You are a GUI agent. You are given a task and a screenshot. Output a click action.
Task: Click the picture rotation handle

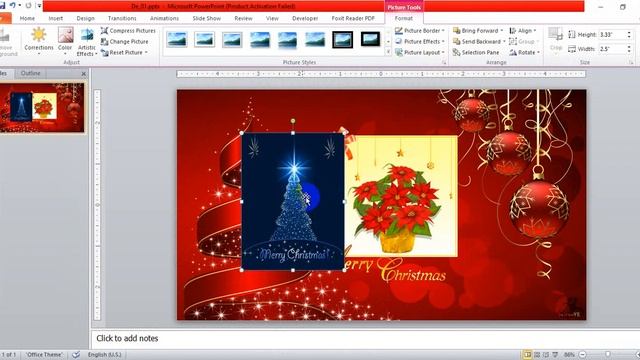point(293,121)
